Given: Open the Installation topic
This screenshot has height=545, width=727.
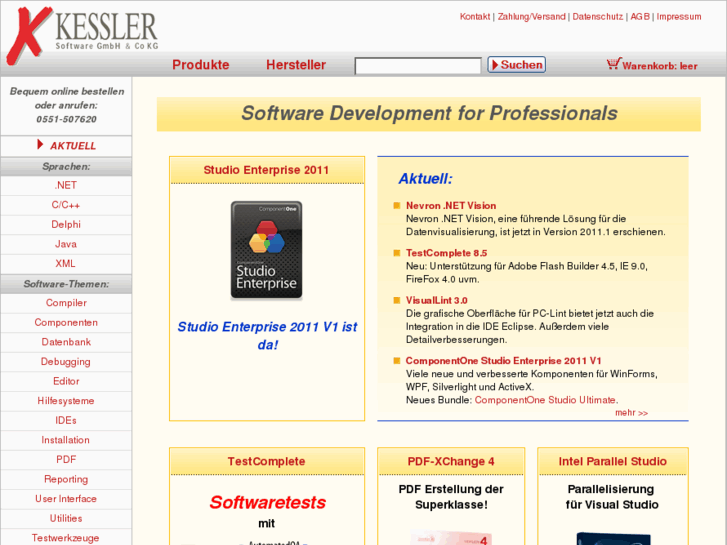Looking at the screenshot, I should pyautogui.click(x=66, y=440).
